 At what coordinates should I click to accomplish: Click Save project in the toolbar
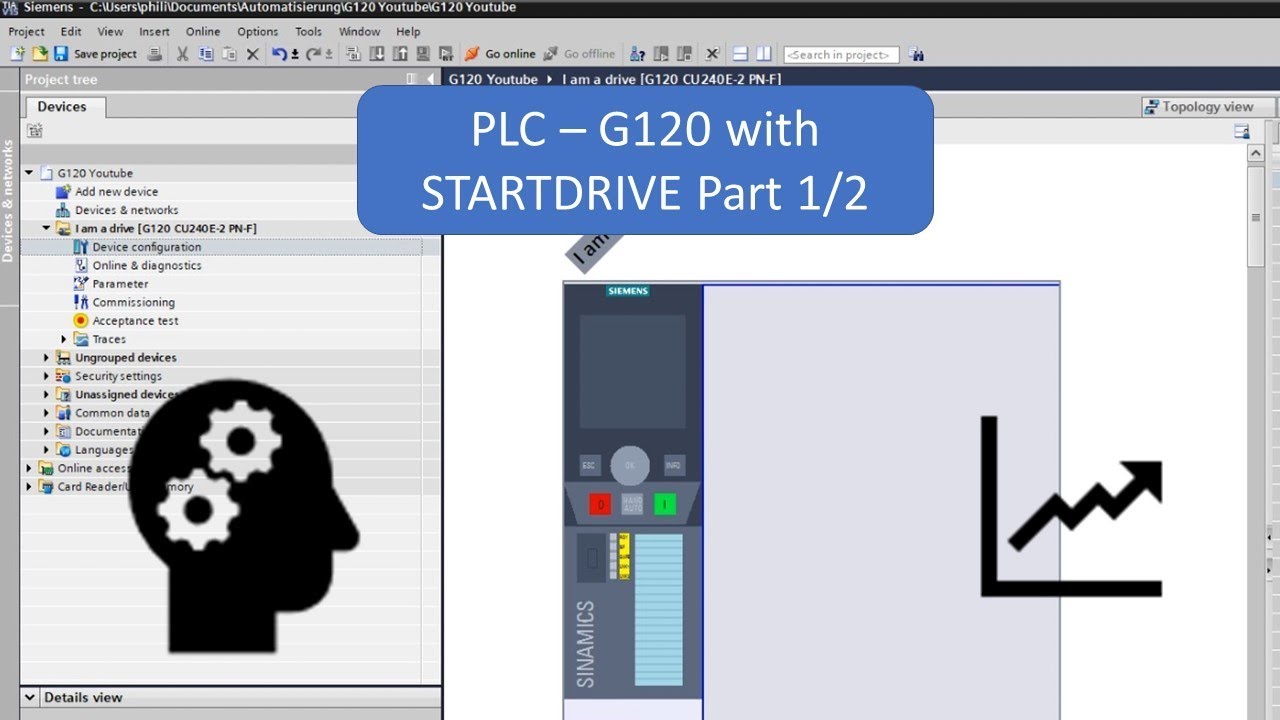pyautogui.click(x=95, y=54)
